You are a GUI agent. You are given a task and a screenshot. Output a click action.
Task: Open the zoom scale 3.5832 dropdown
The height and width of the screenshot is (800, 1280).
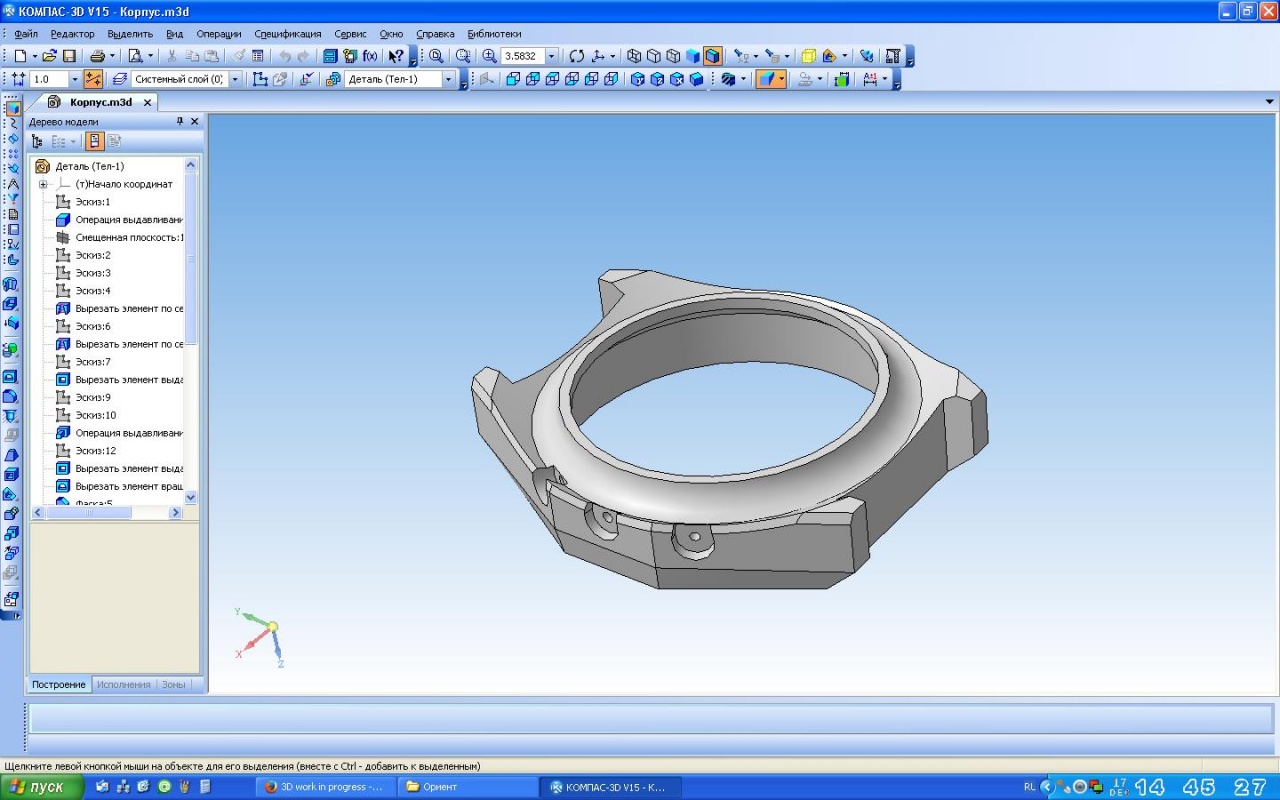tap(551, 56)
